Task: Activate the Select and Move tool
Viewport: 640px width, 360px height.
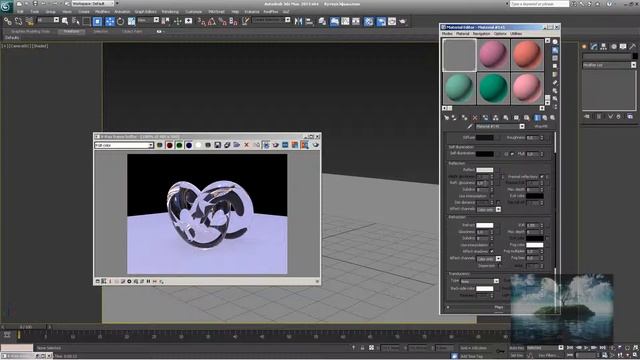Action: (x=110, y=21)
